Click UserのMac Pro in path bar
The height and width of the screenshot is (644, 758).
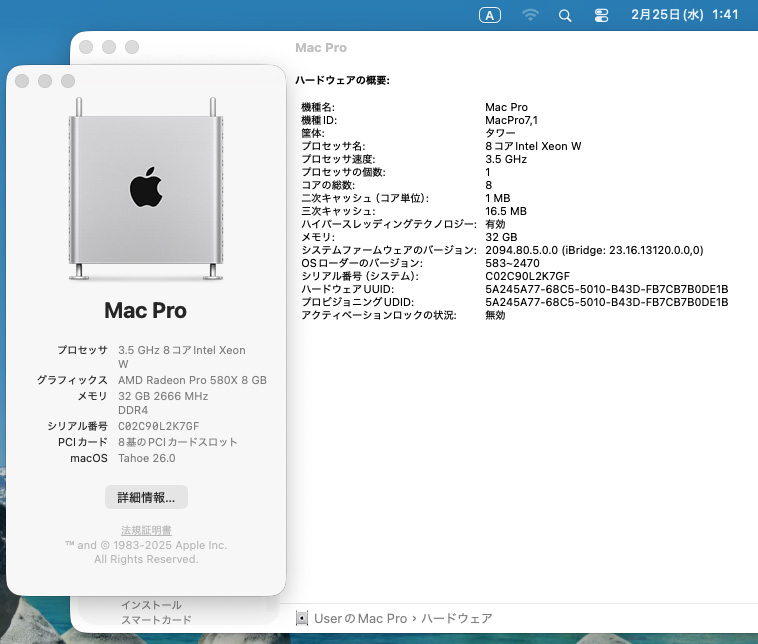(x=360, y=618)
